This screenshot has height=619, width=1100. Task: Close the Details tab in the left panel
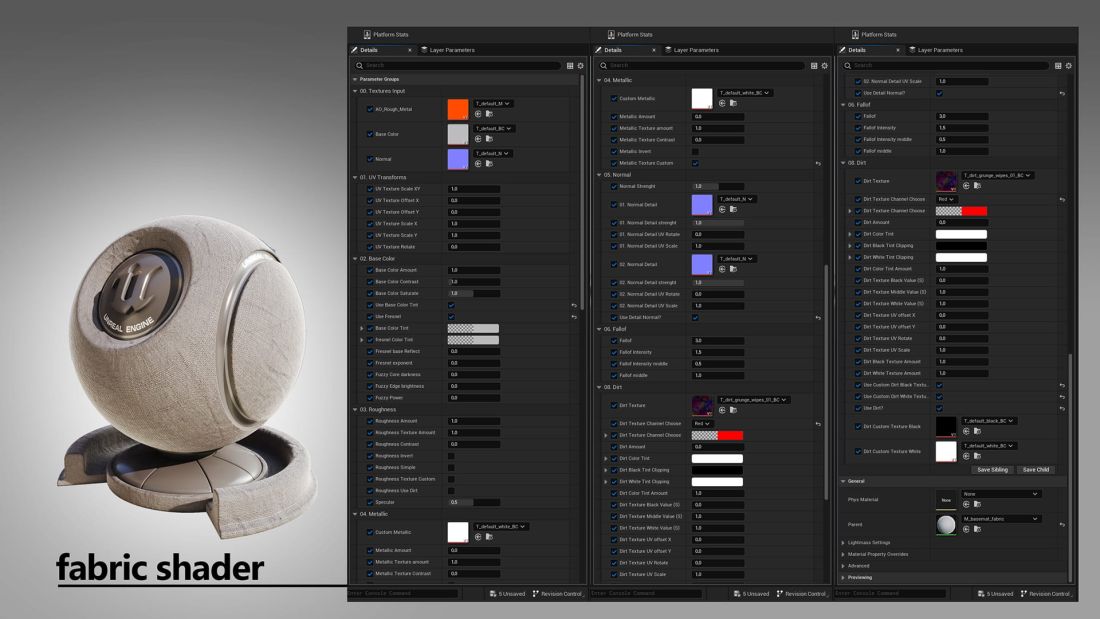pyautogui.click(x=410, y=50)
